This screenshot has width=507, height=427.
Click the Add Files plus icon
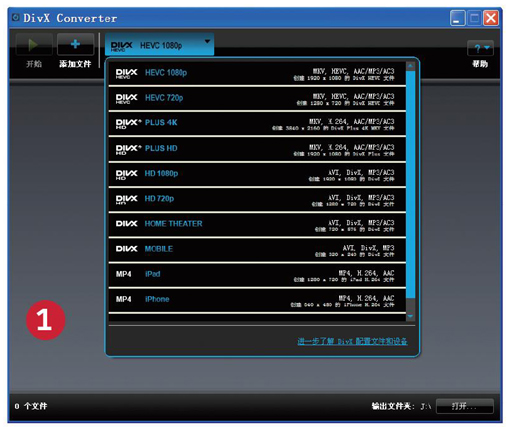[75, 44]
